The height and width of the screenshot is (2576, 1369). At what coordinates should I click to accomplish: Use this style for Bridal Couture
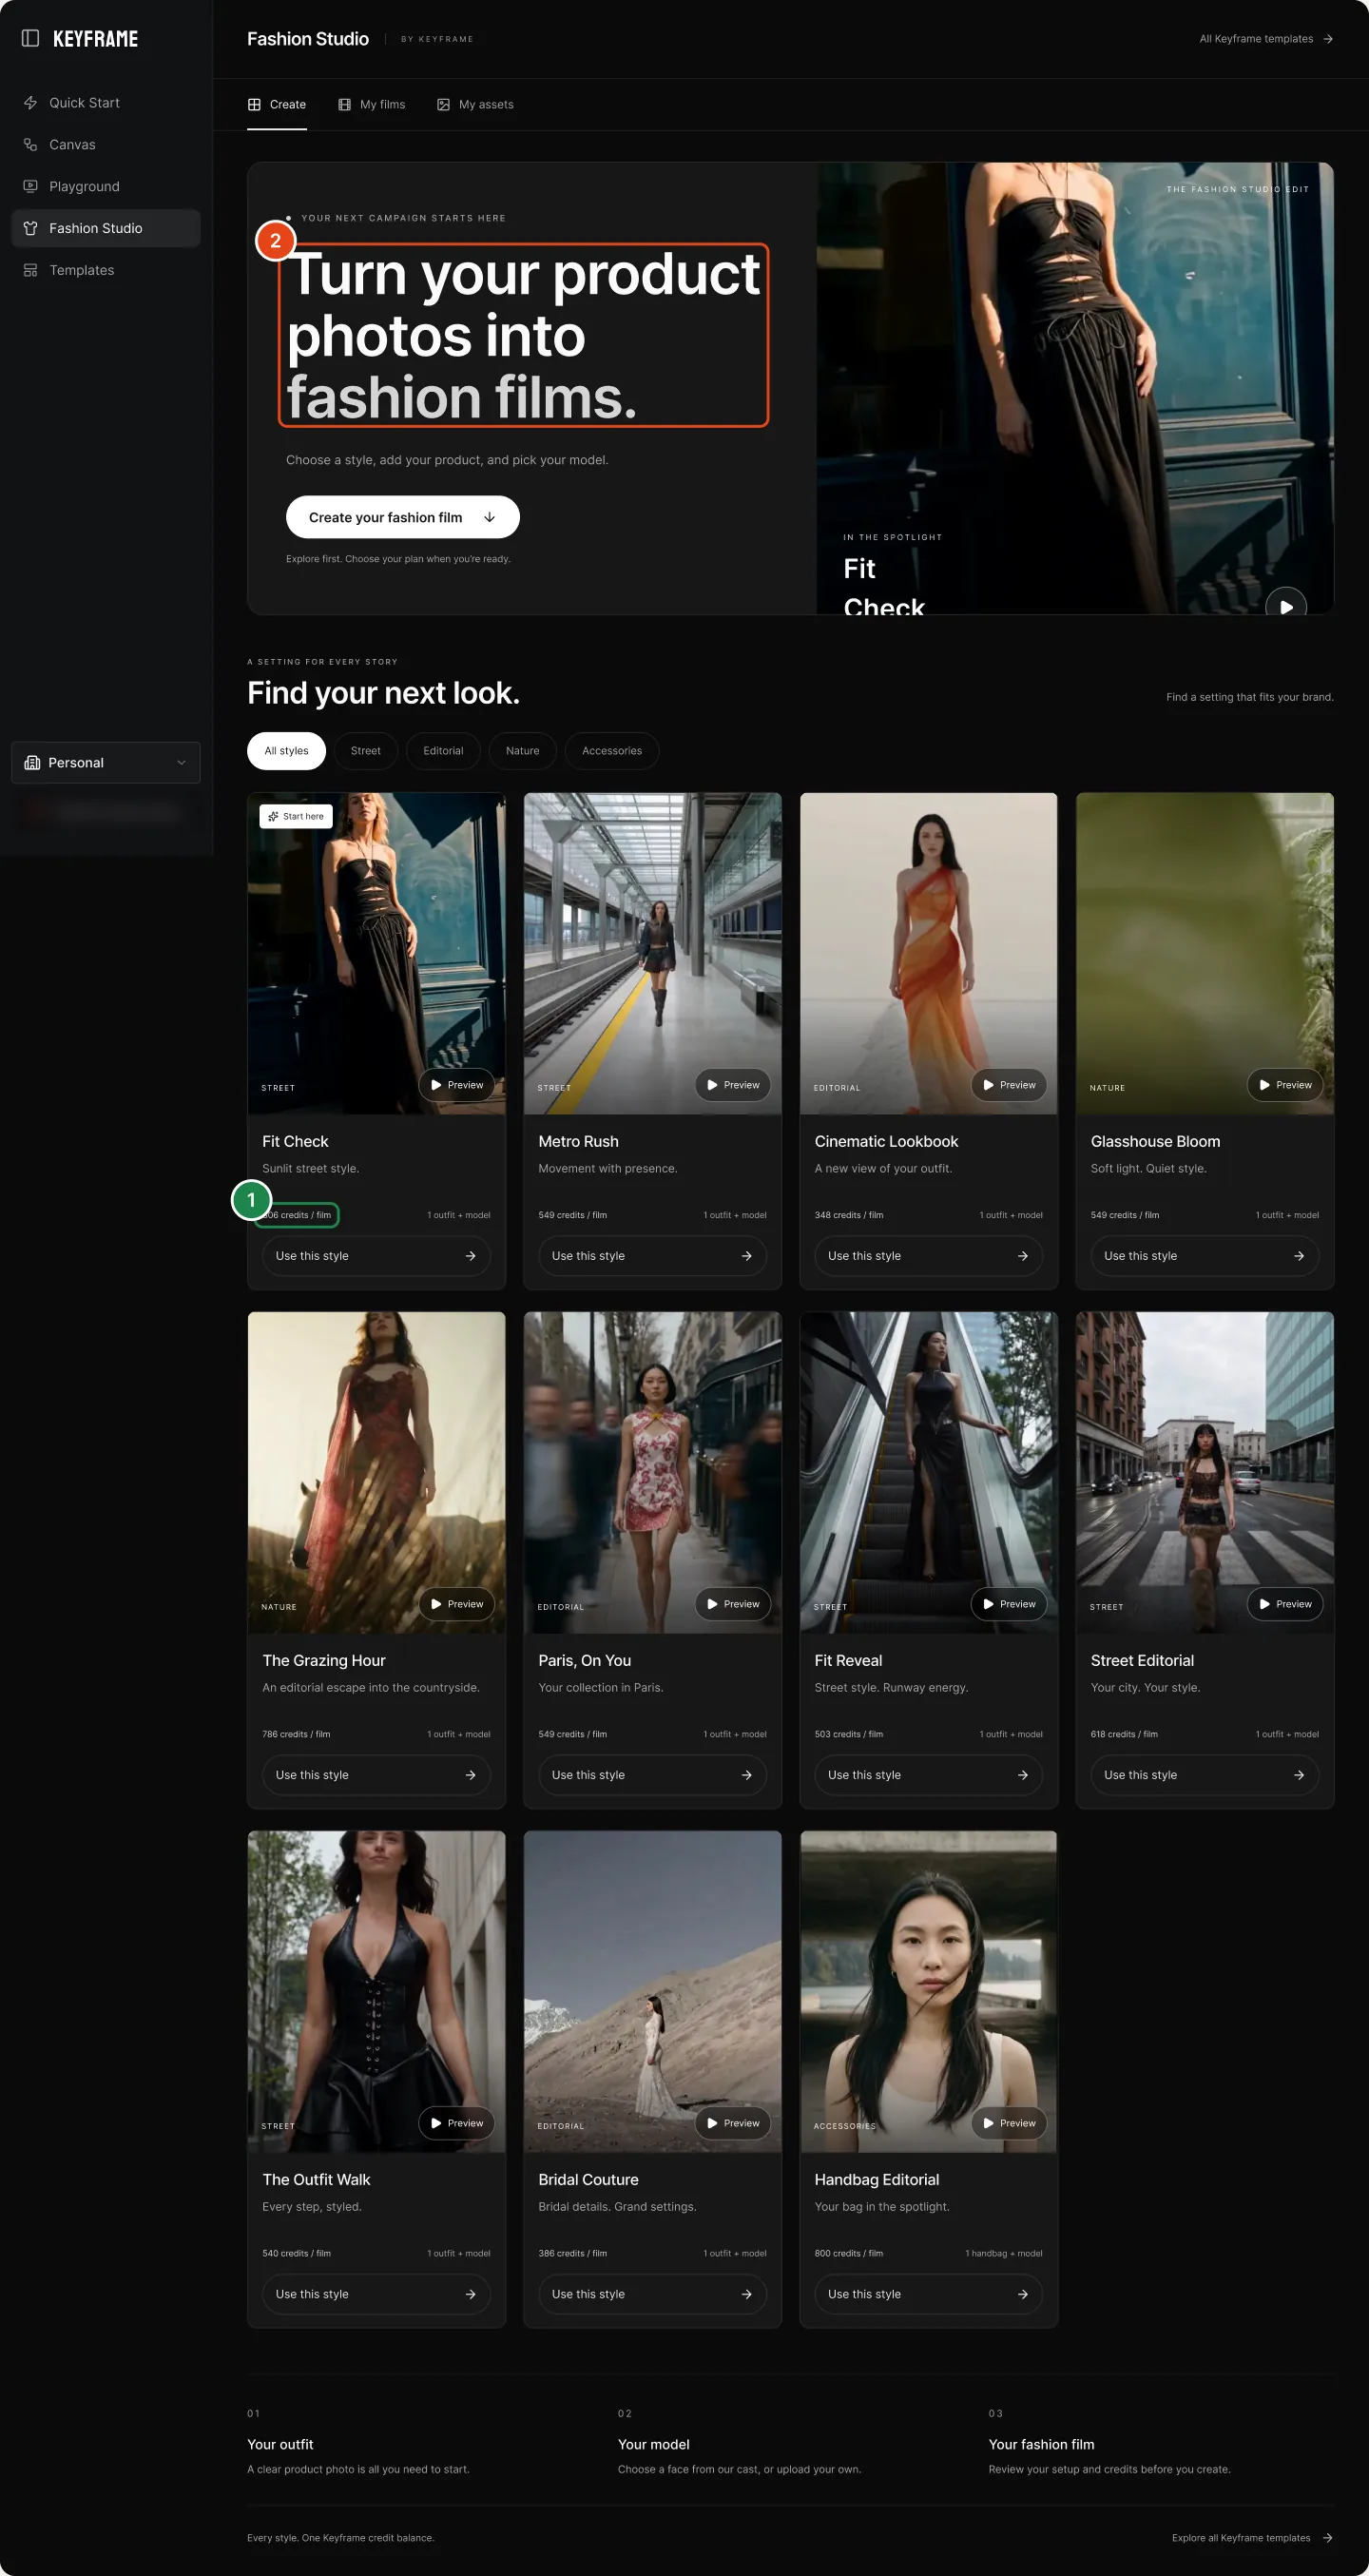[652, 2294]
